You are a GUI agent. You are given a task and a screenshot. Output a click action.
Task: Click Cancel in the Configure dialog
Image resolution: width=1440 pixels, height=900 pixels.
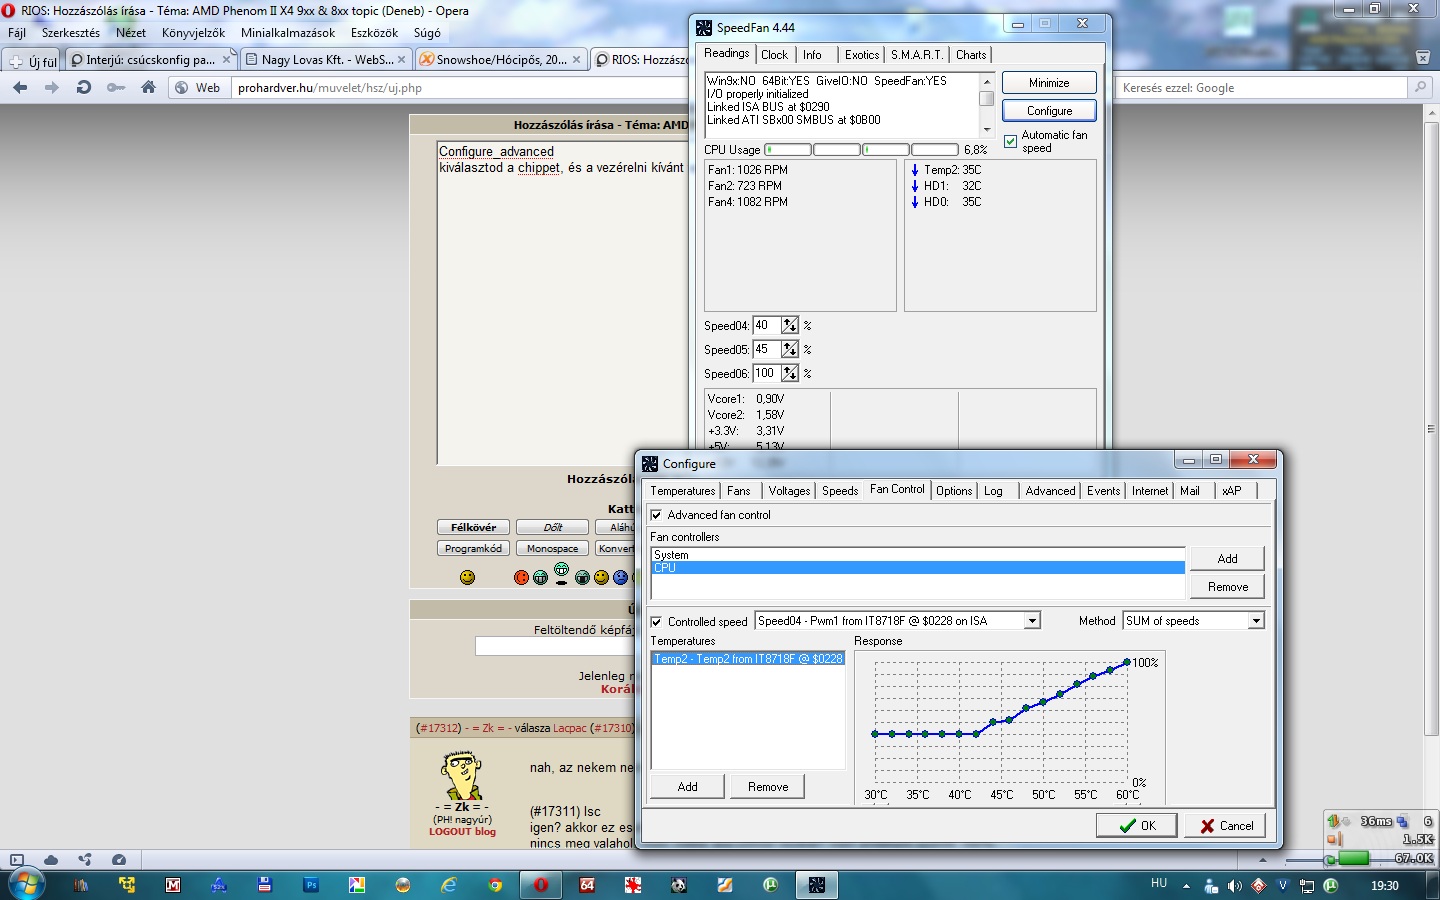click(1225, 826)
